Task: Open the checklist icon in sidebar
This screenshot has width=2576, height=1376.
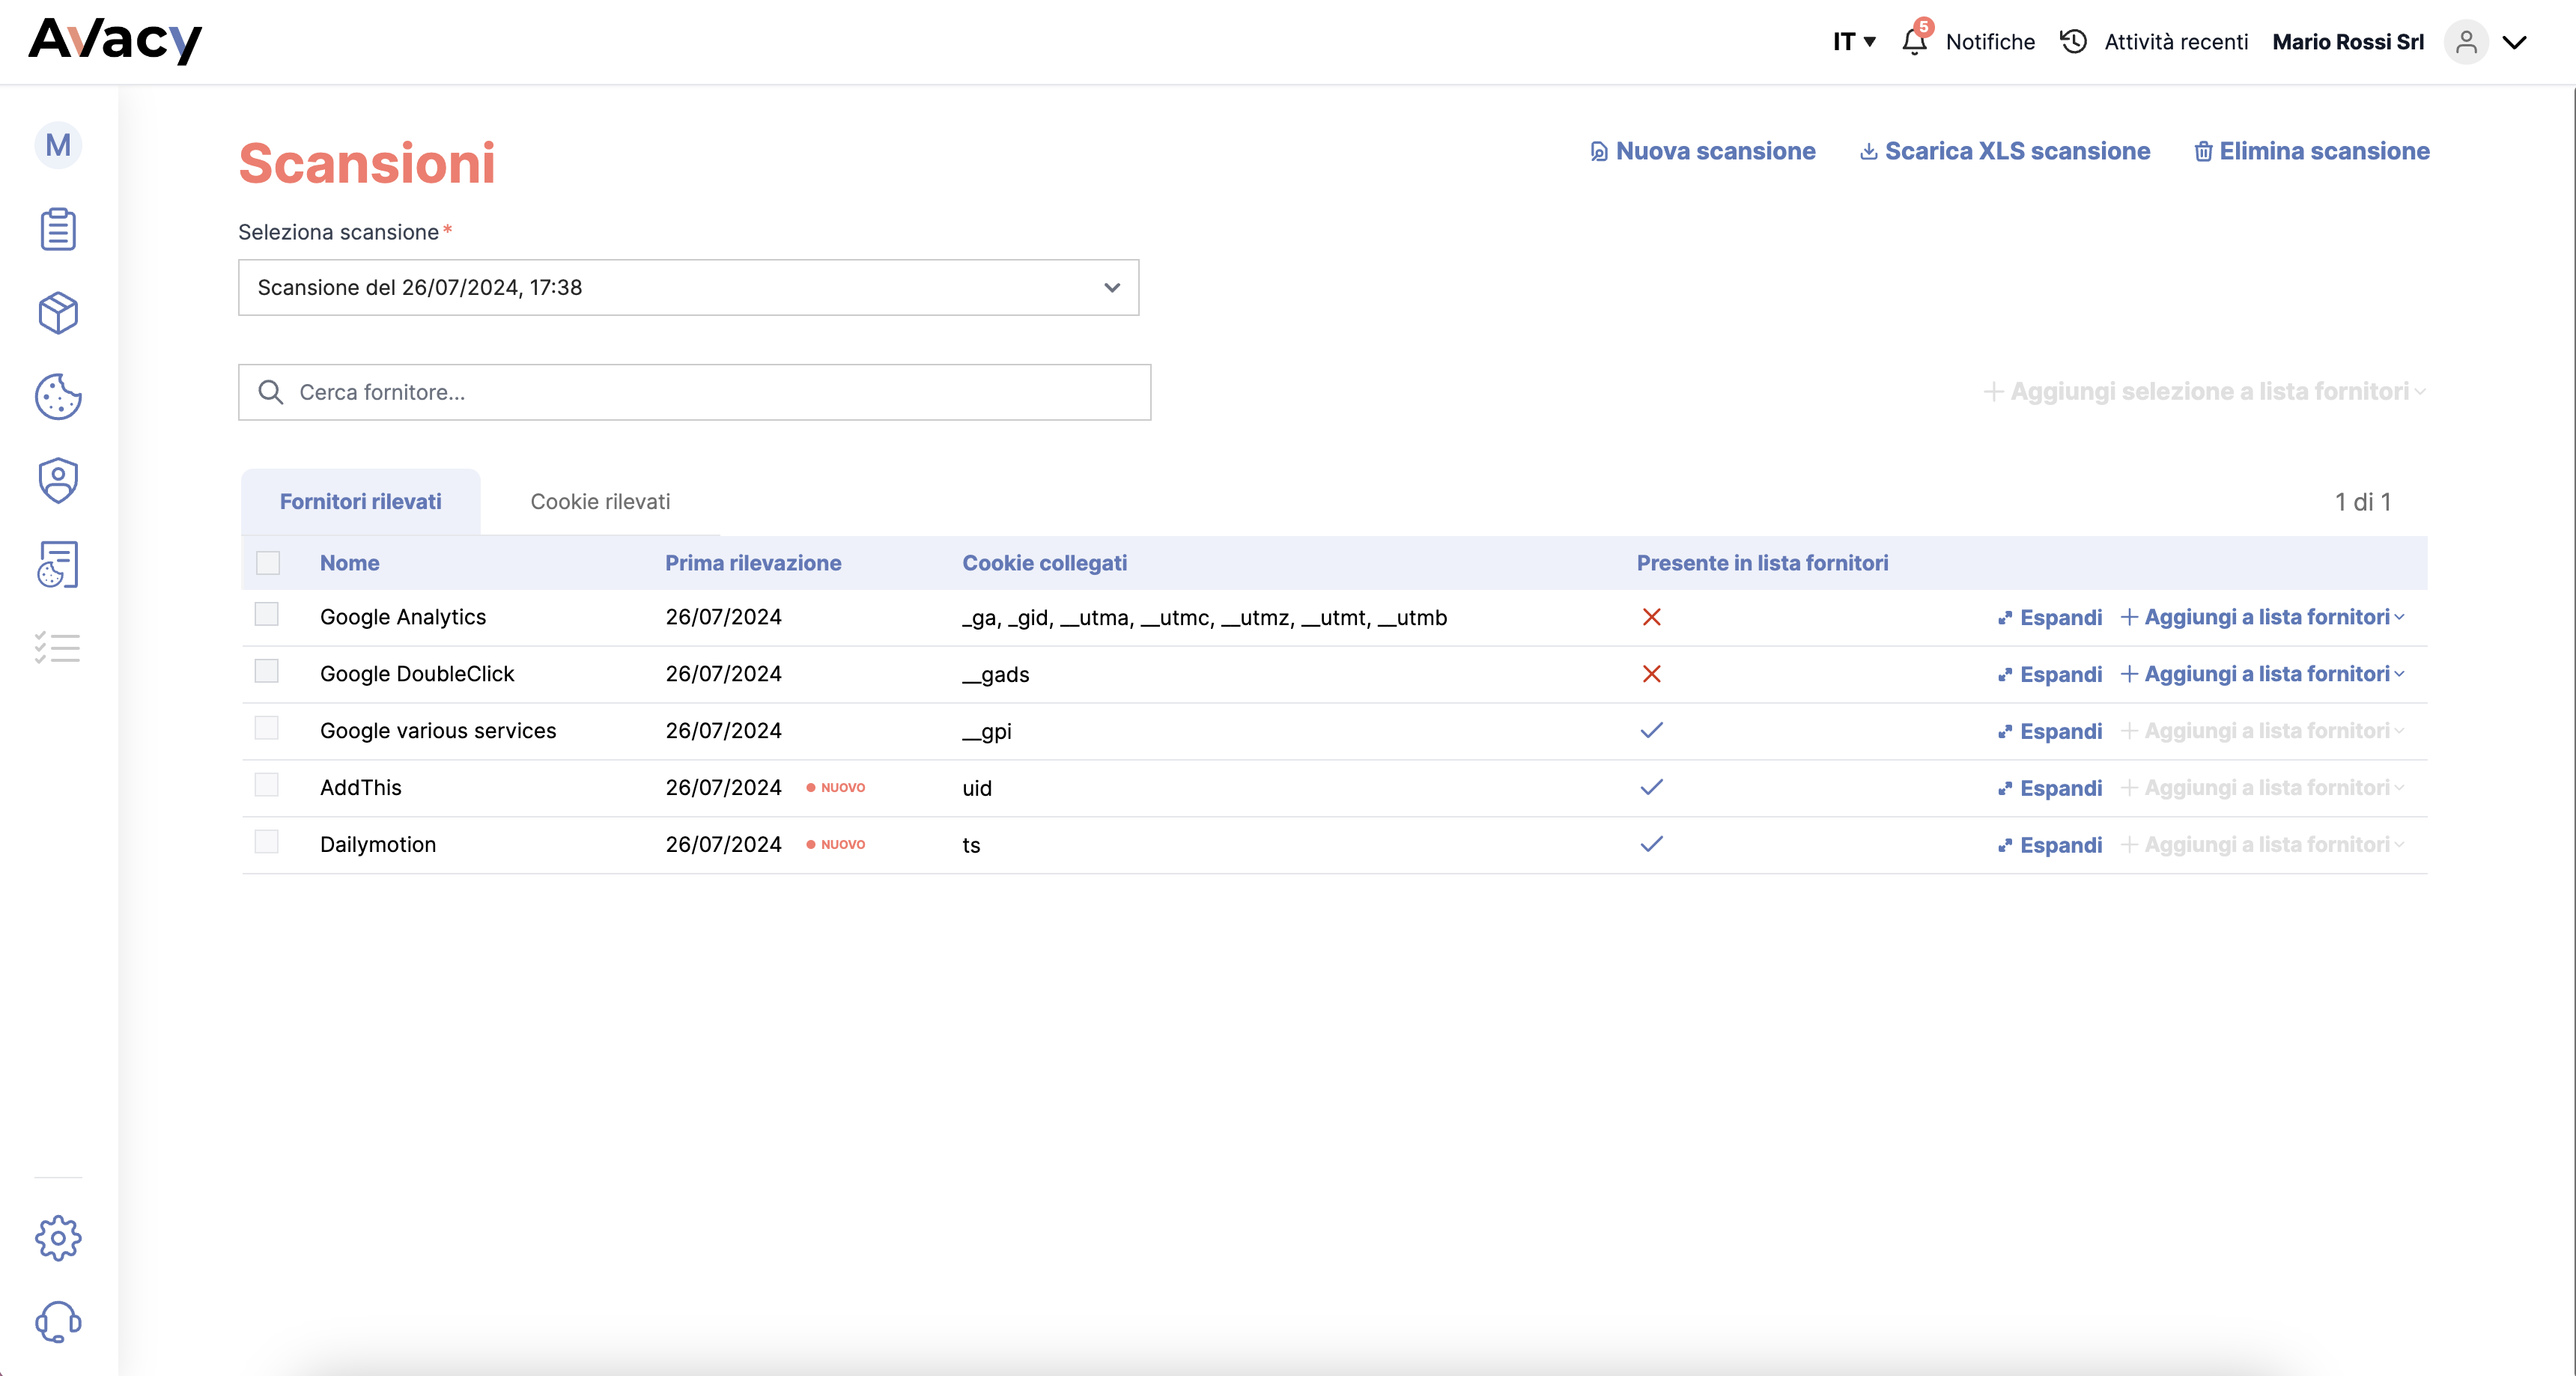Action: pyautogui.click(x=58, y=648)
